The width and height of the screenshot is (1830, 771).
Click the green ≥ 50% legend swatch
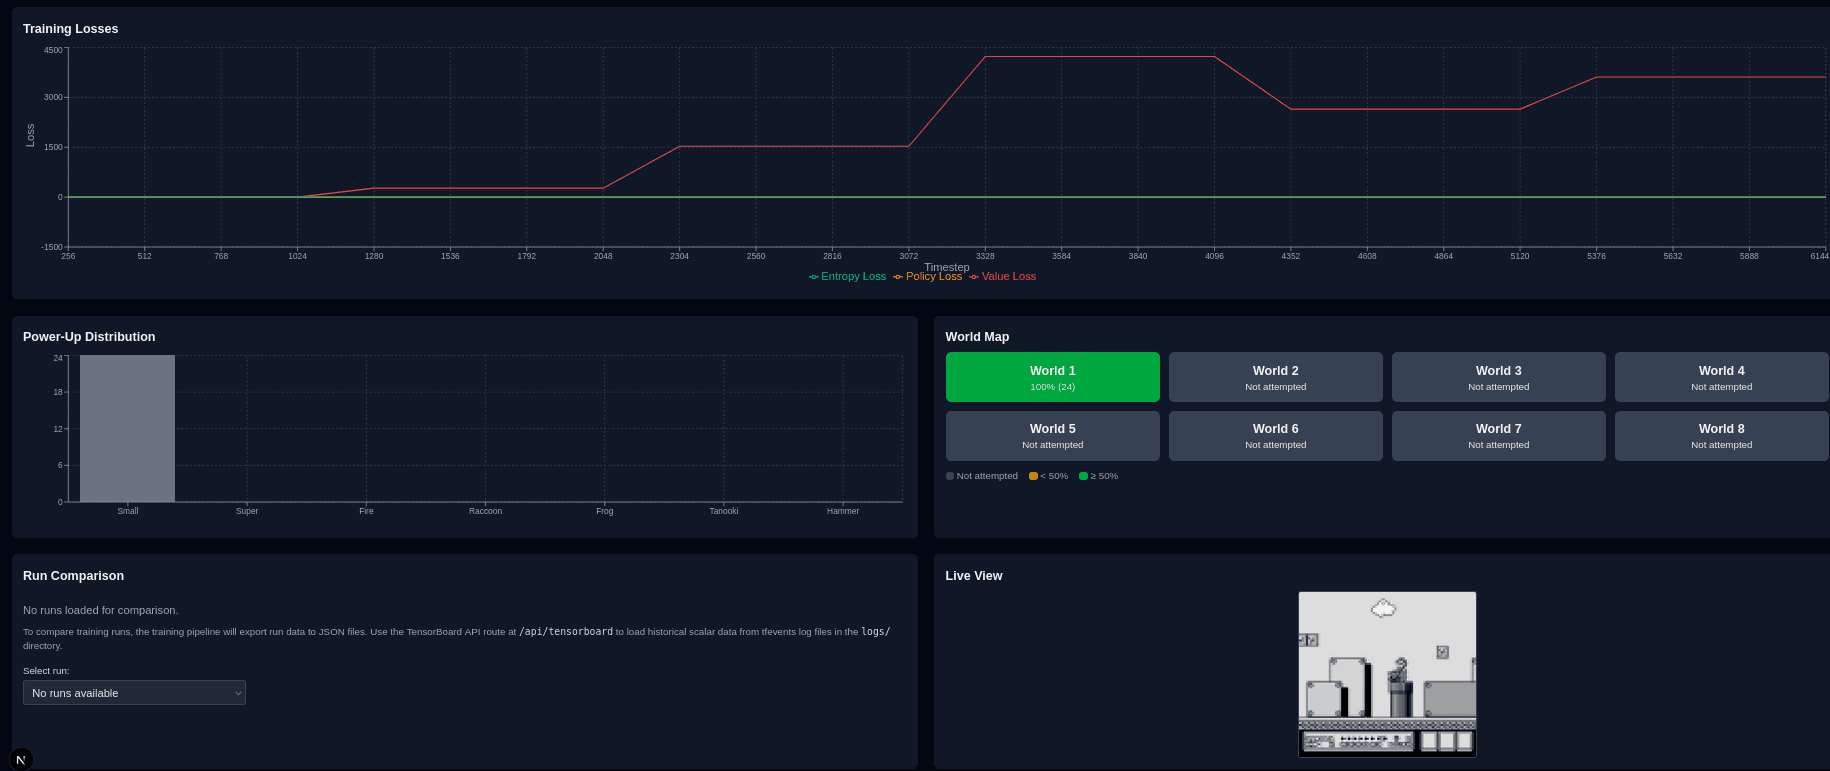click(1083, 476)
